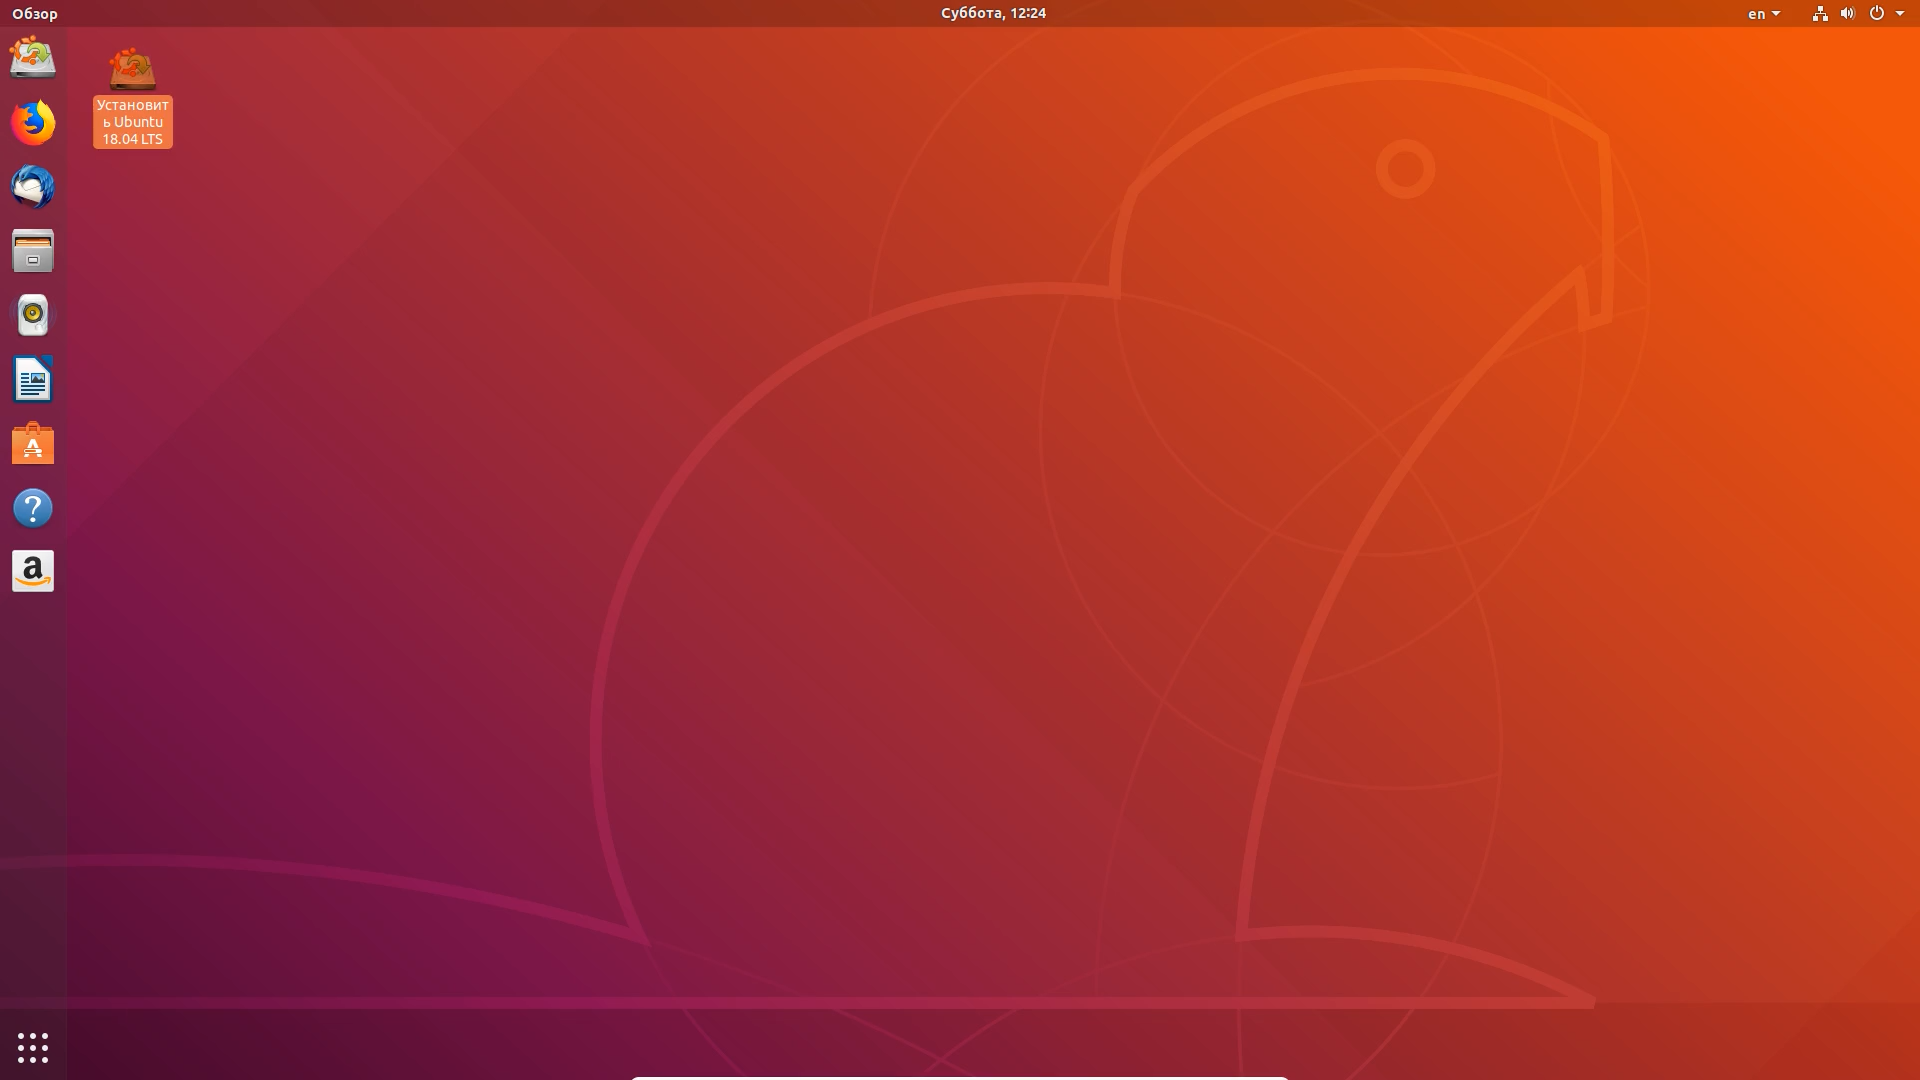Expand the en keyboard layout dropdown
This screenshot has height=1080, width=1920.
tap(1763, 13)
